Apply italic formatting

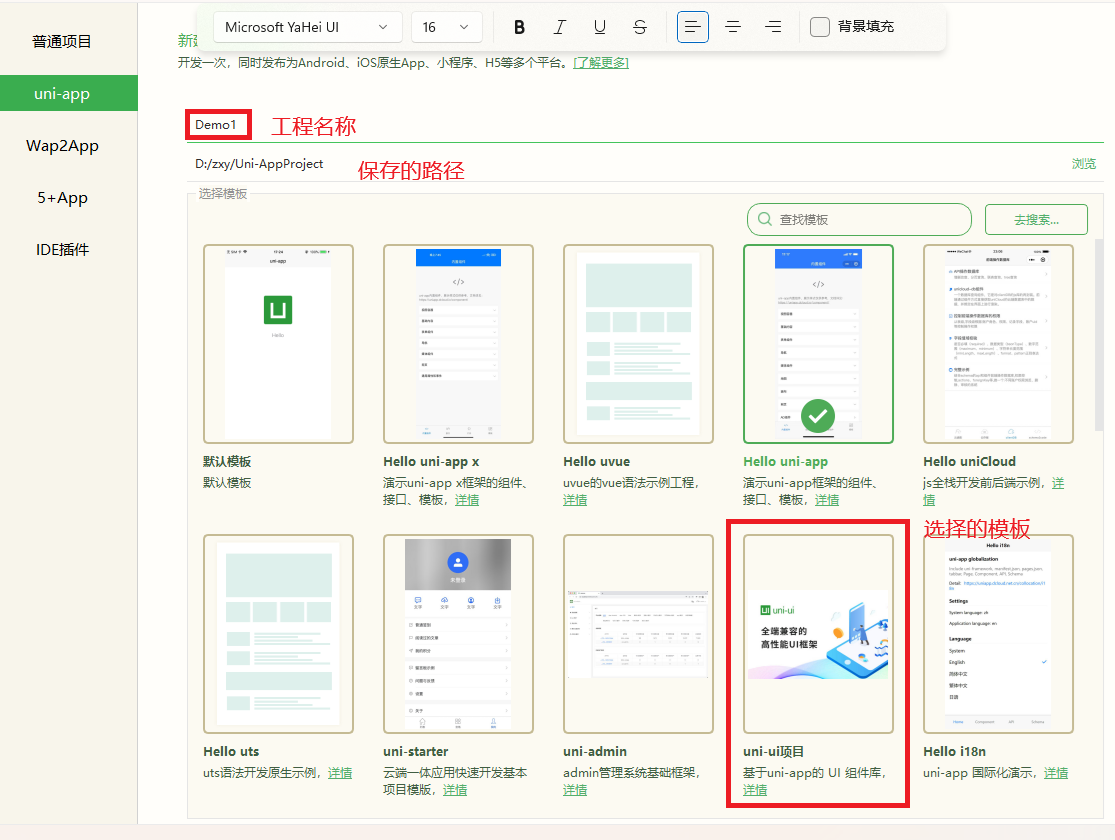pos(559,27)
